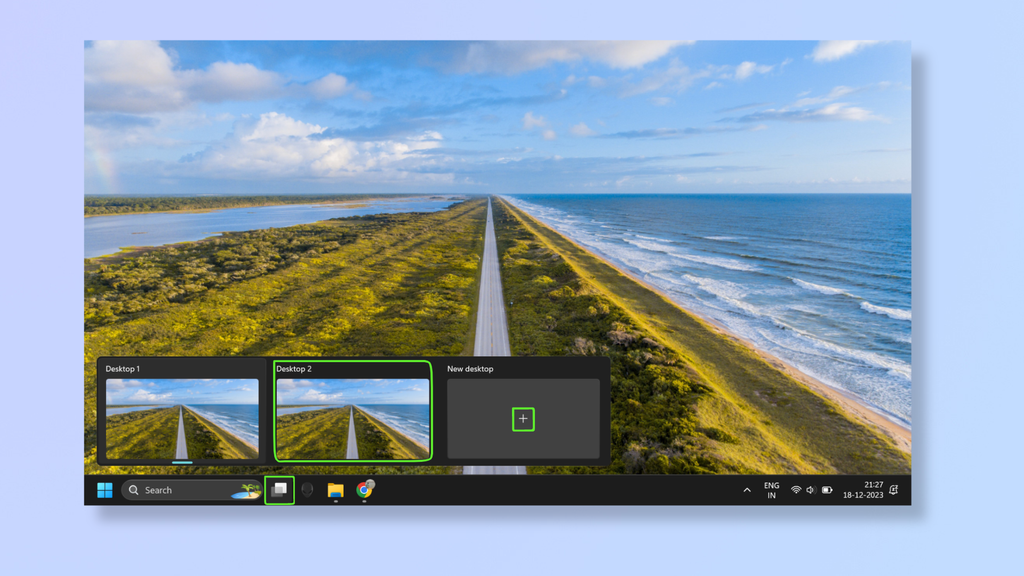1024x576 pixels.
Task: Open the Alienware app on the taskbar
Action: [308, 490]
